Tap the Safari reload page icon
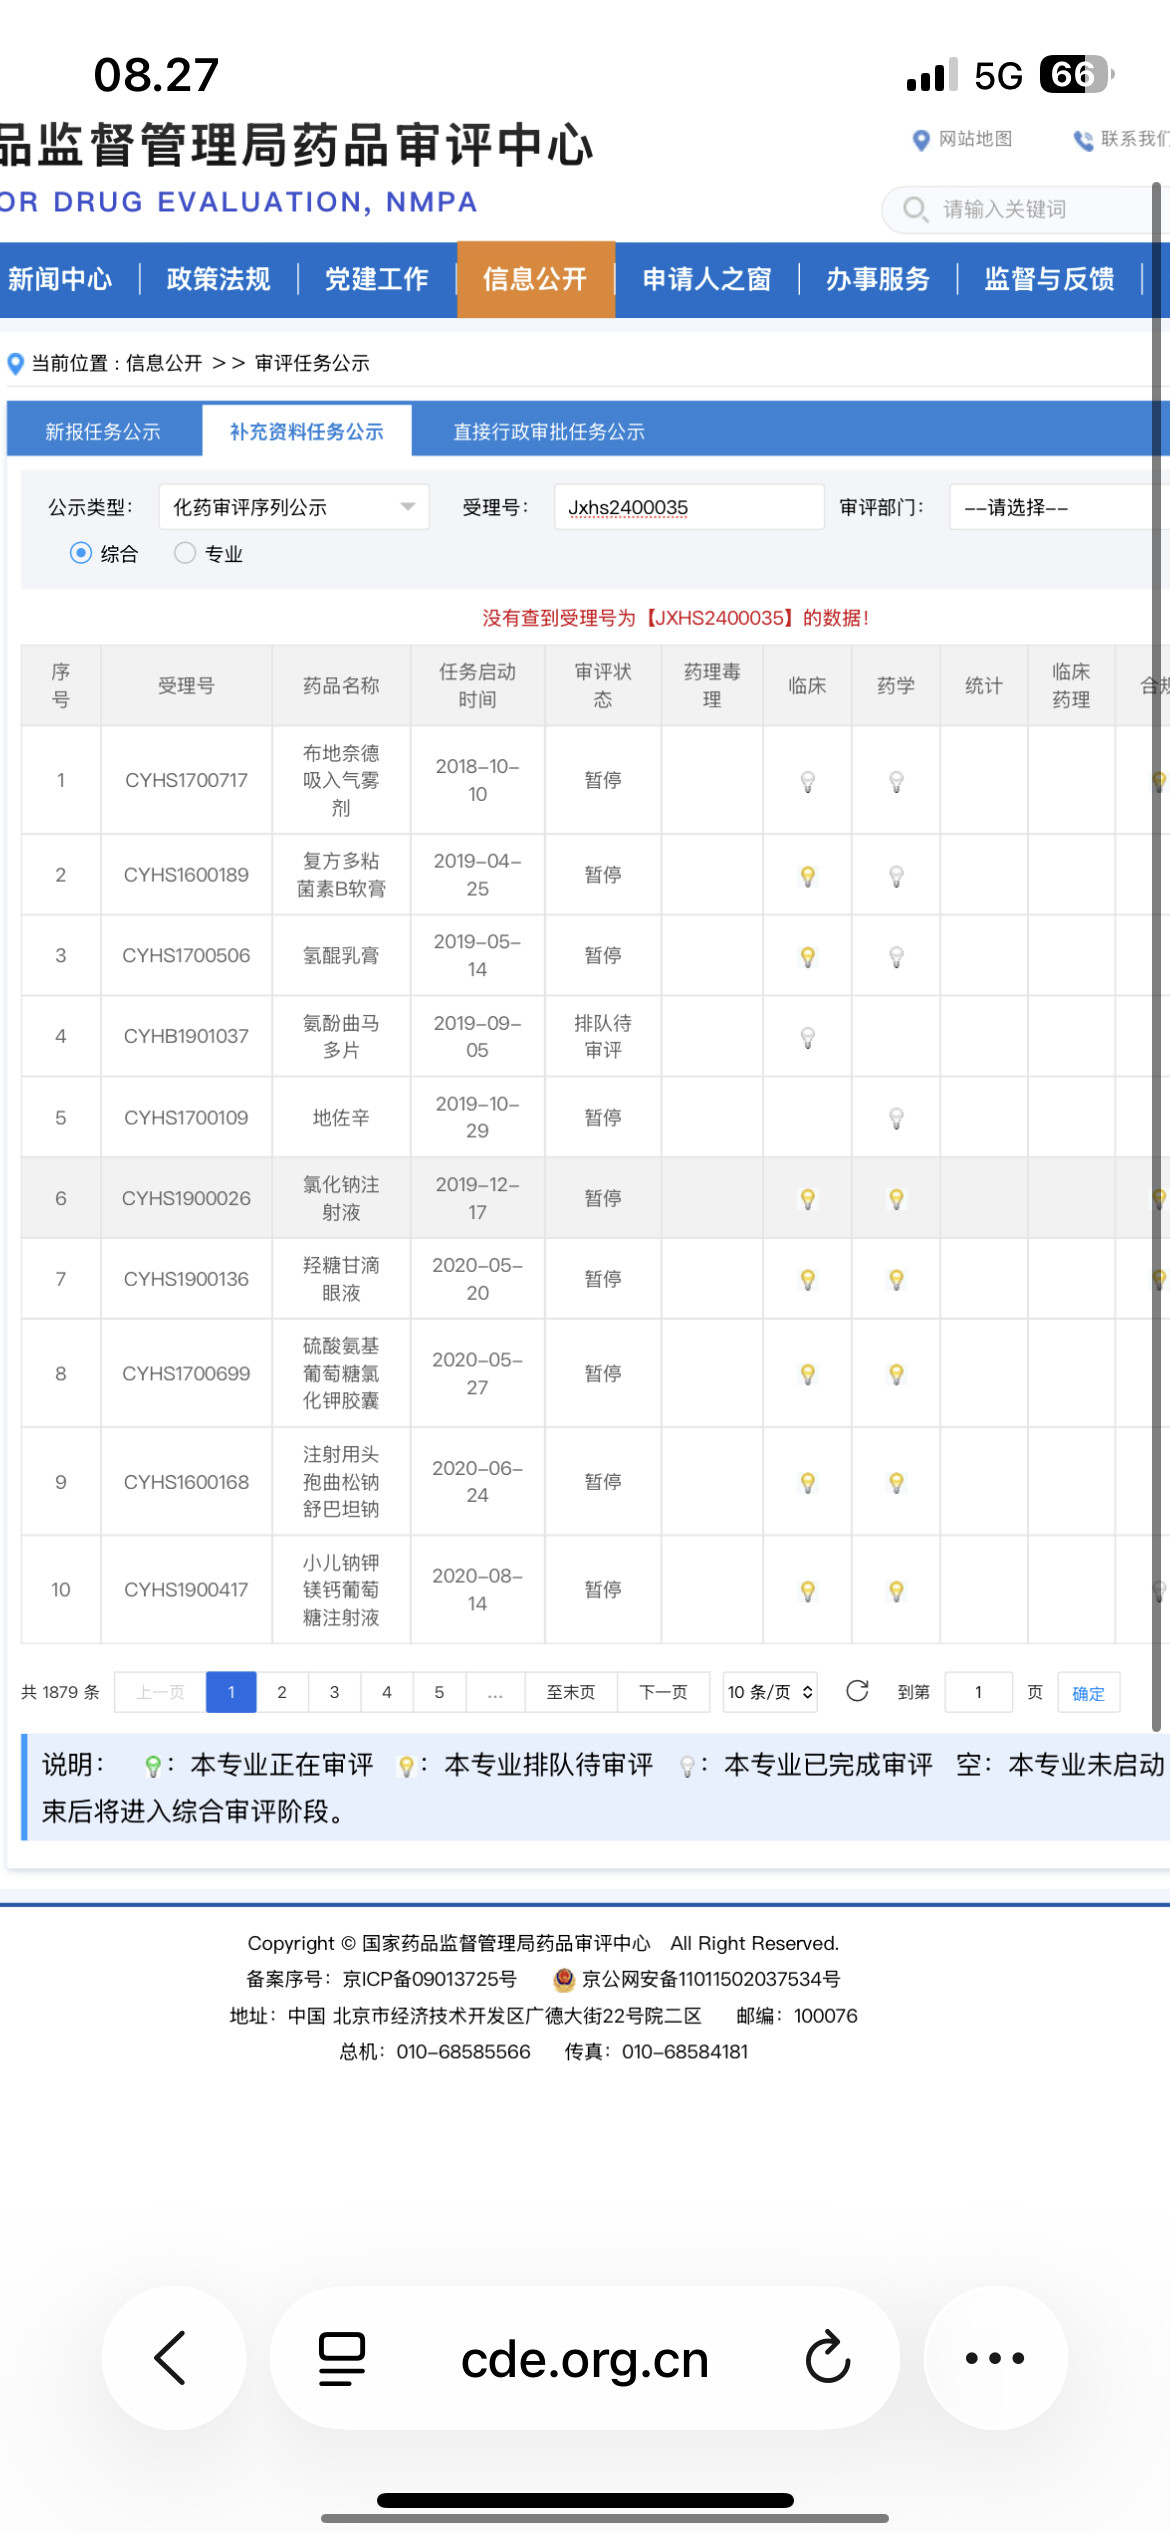This screenshot has width=1170, height=2532. [x=828, y=2358]
